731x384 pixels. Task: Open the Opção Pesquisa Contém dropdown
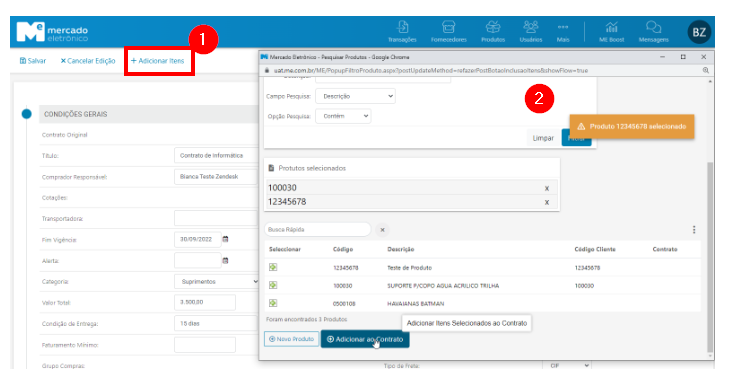click(x=343, y=116)
